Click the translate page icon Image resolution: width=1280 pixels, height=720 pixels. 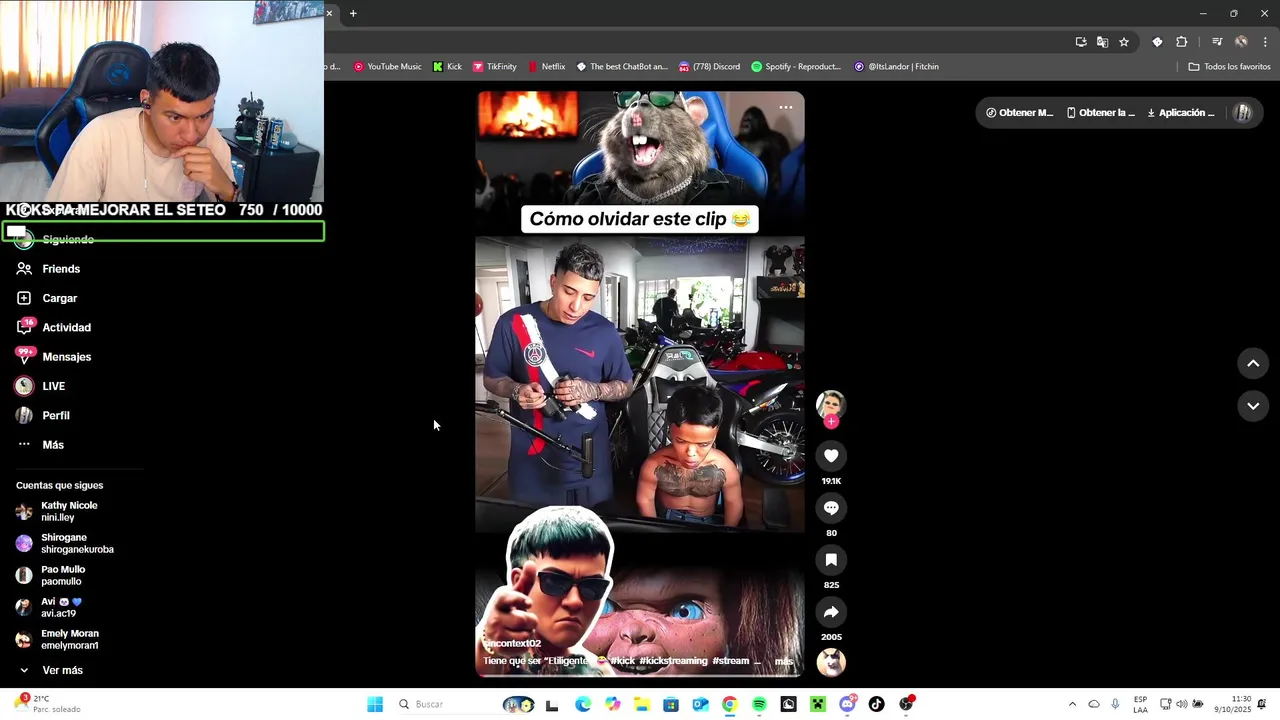[1102, 42]
